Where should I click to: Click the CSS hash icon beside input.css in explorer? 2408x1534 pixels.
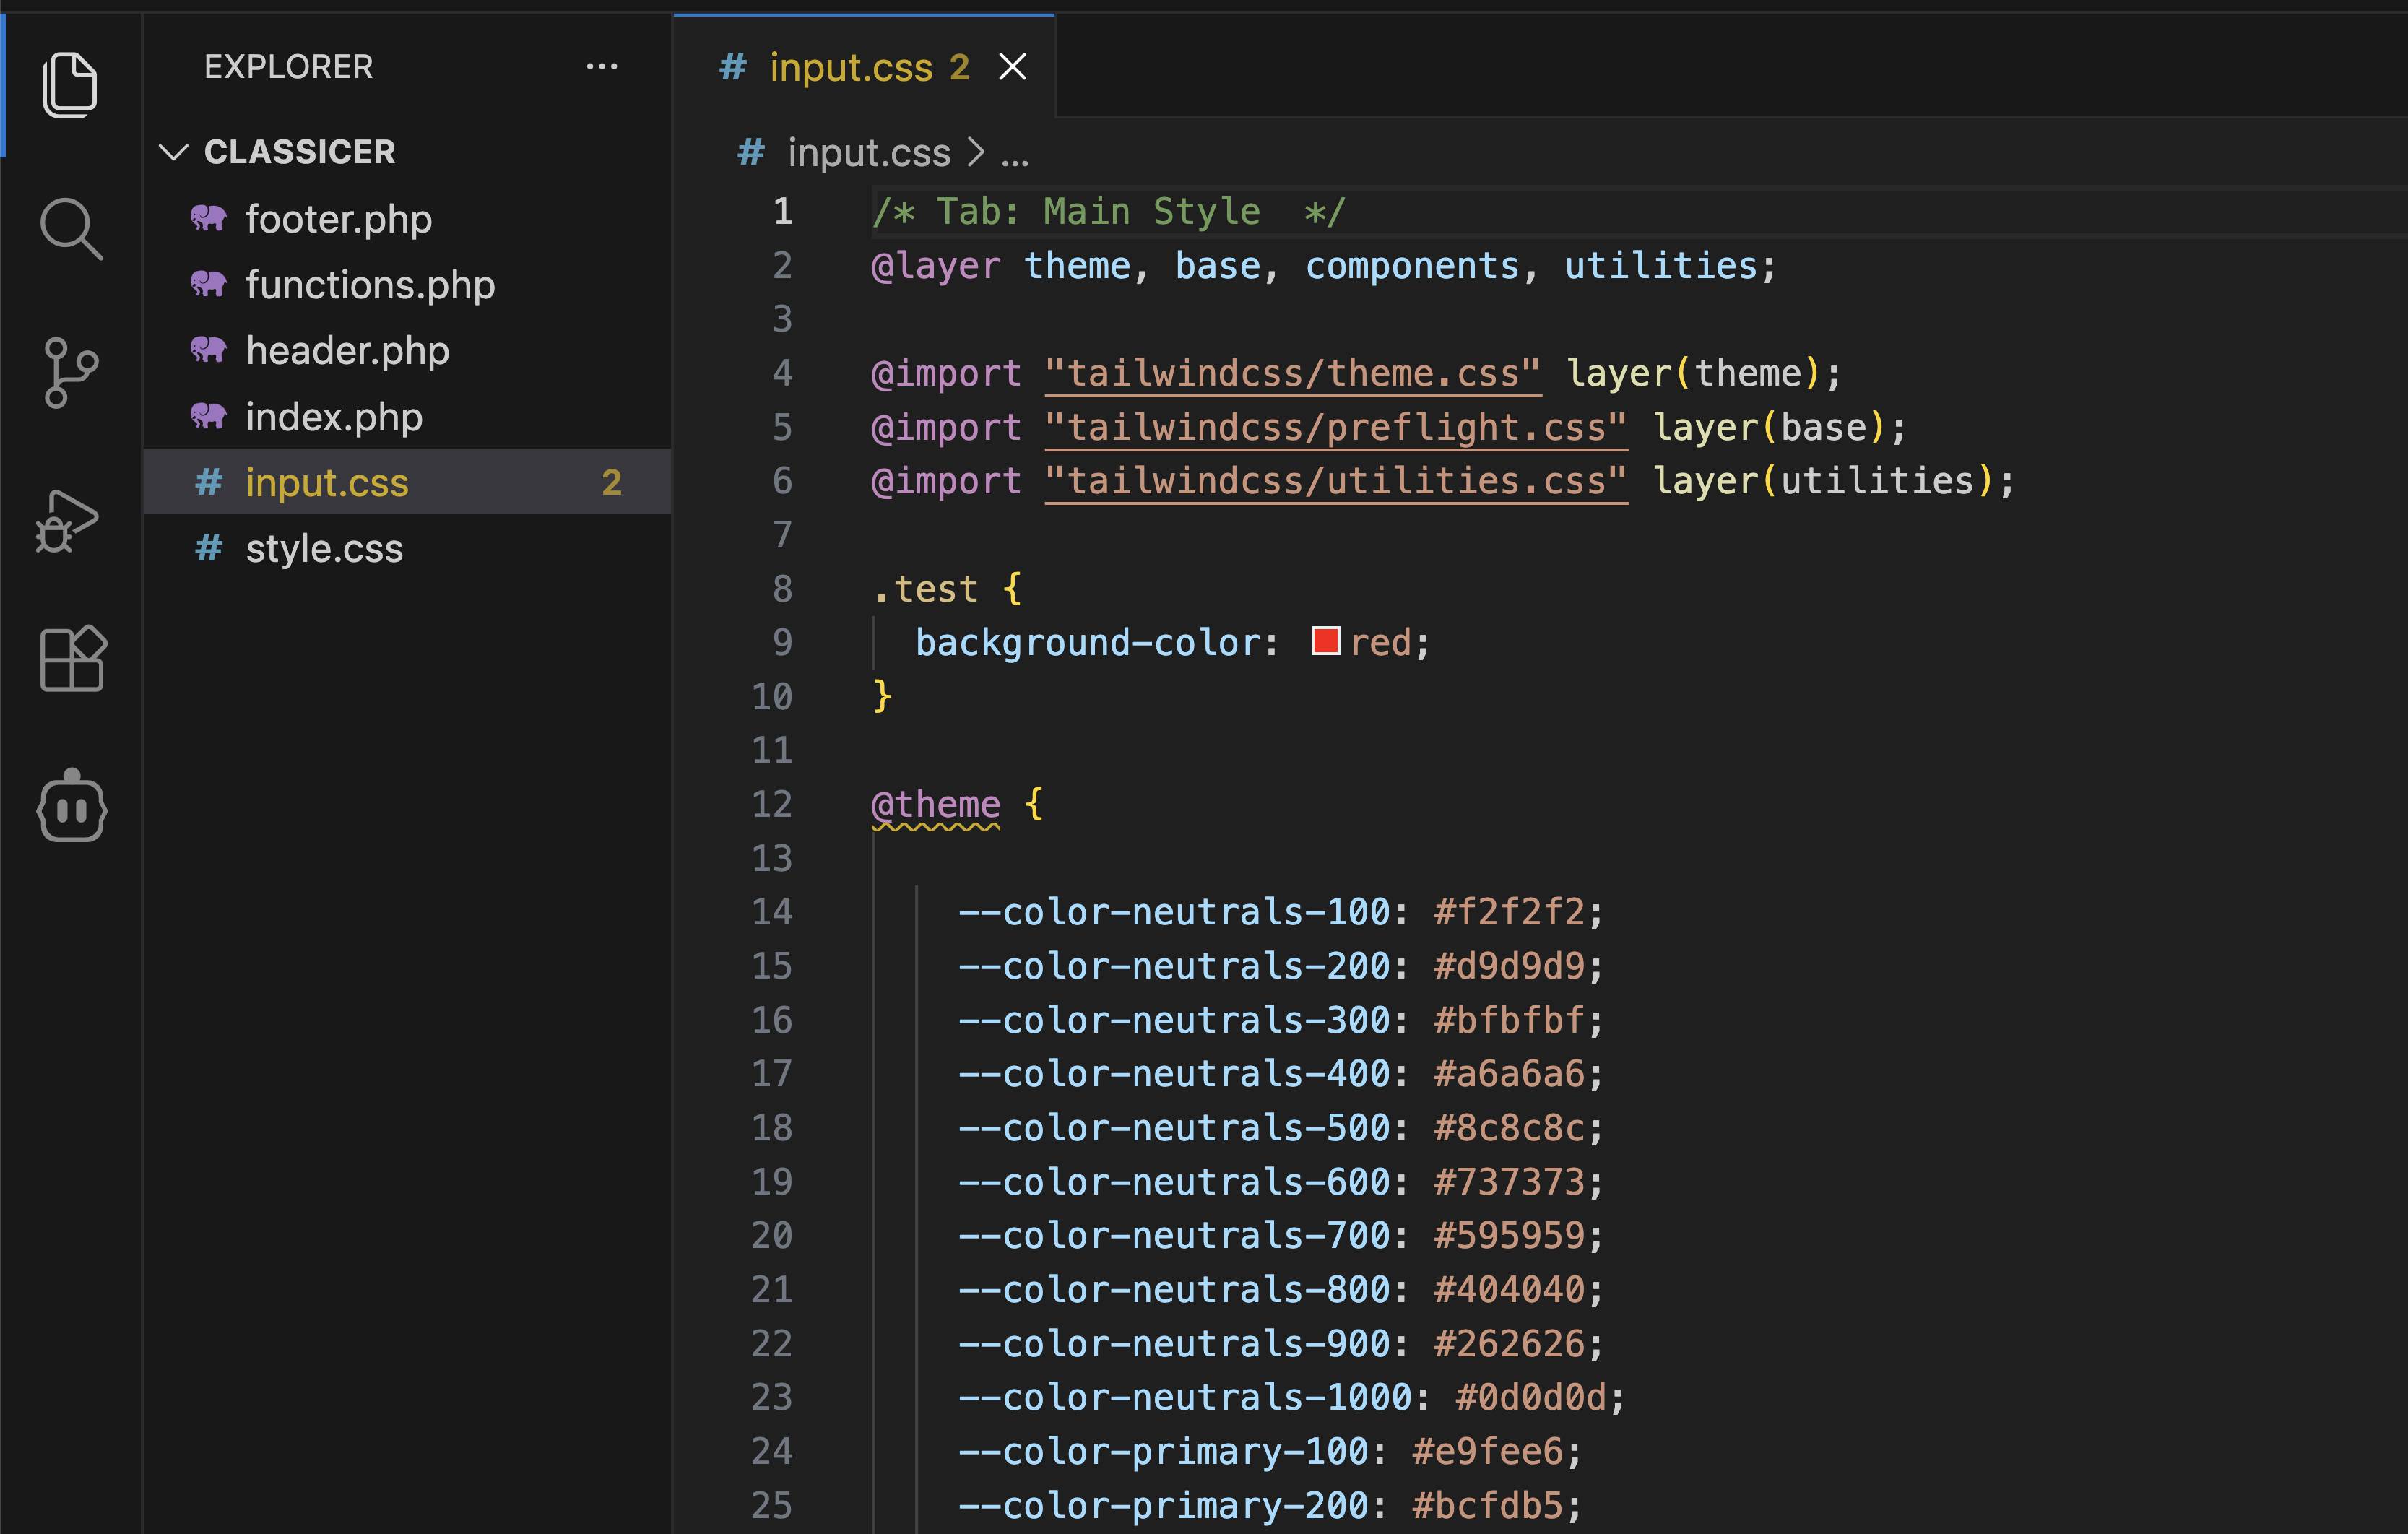point(209,482)
